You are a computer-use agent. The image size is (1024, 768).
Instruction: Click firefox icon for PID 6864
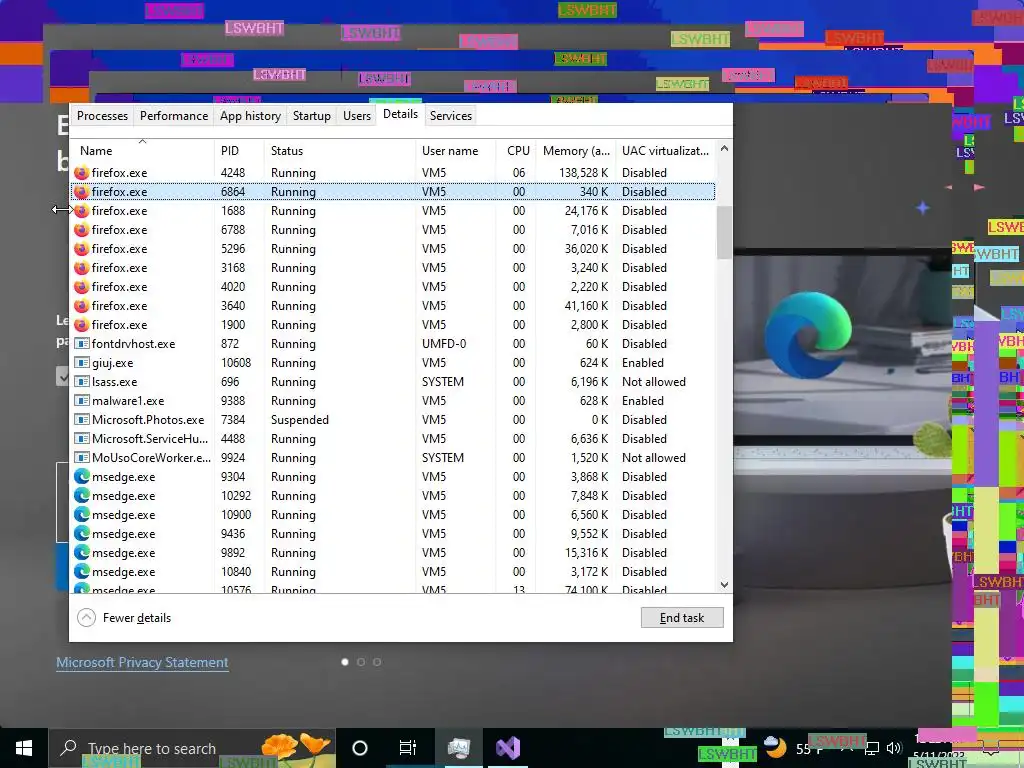tap(82, 192)
